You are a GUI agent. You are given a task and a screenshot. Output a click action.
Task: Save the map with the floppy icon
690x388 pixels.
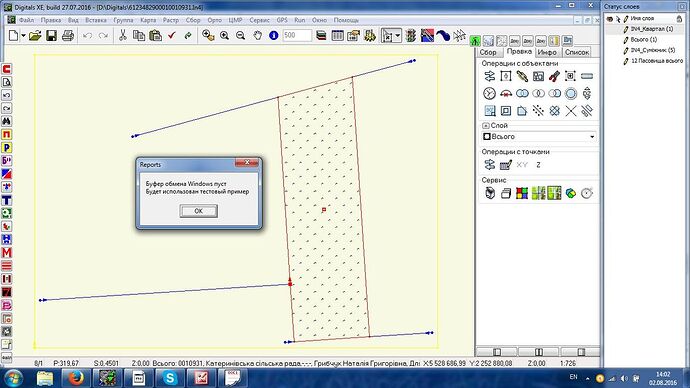51,36
